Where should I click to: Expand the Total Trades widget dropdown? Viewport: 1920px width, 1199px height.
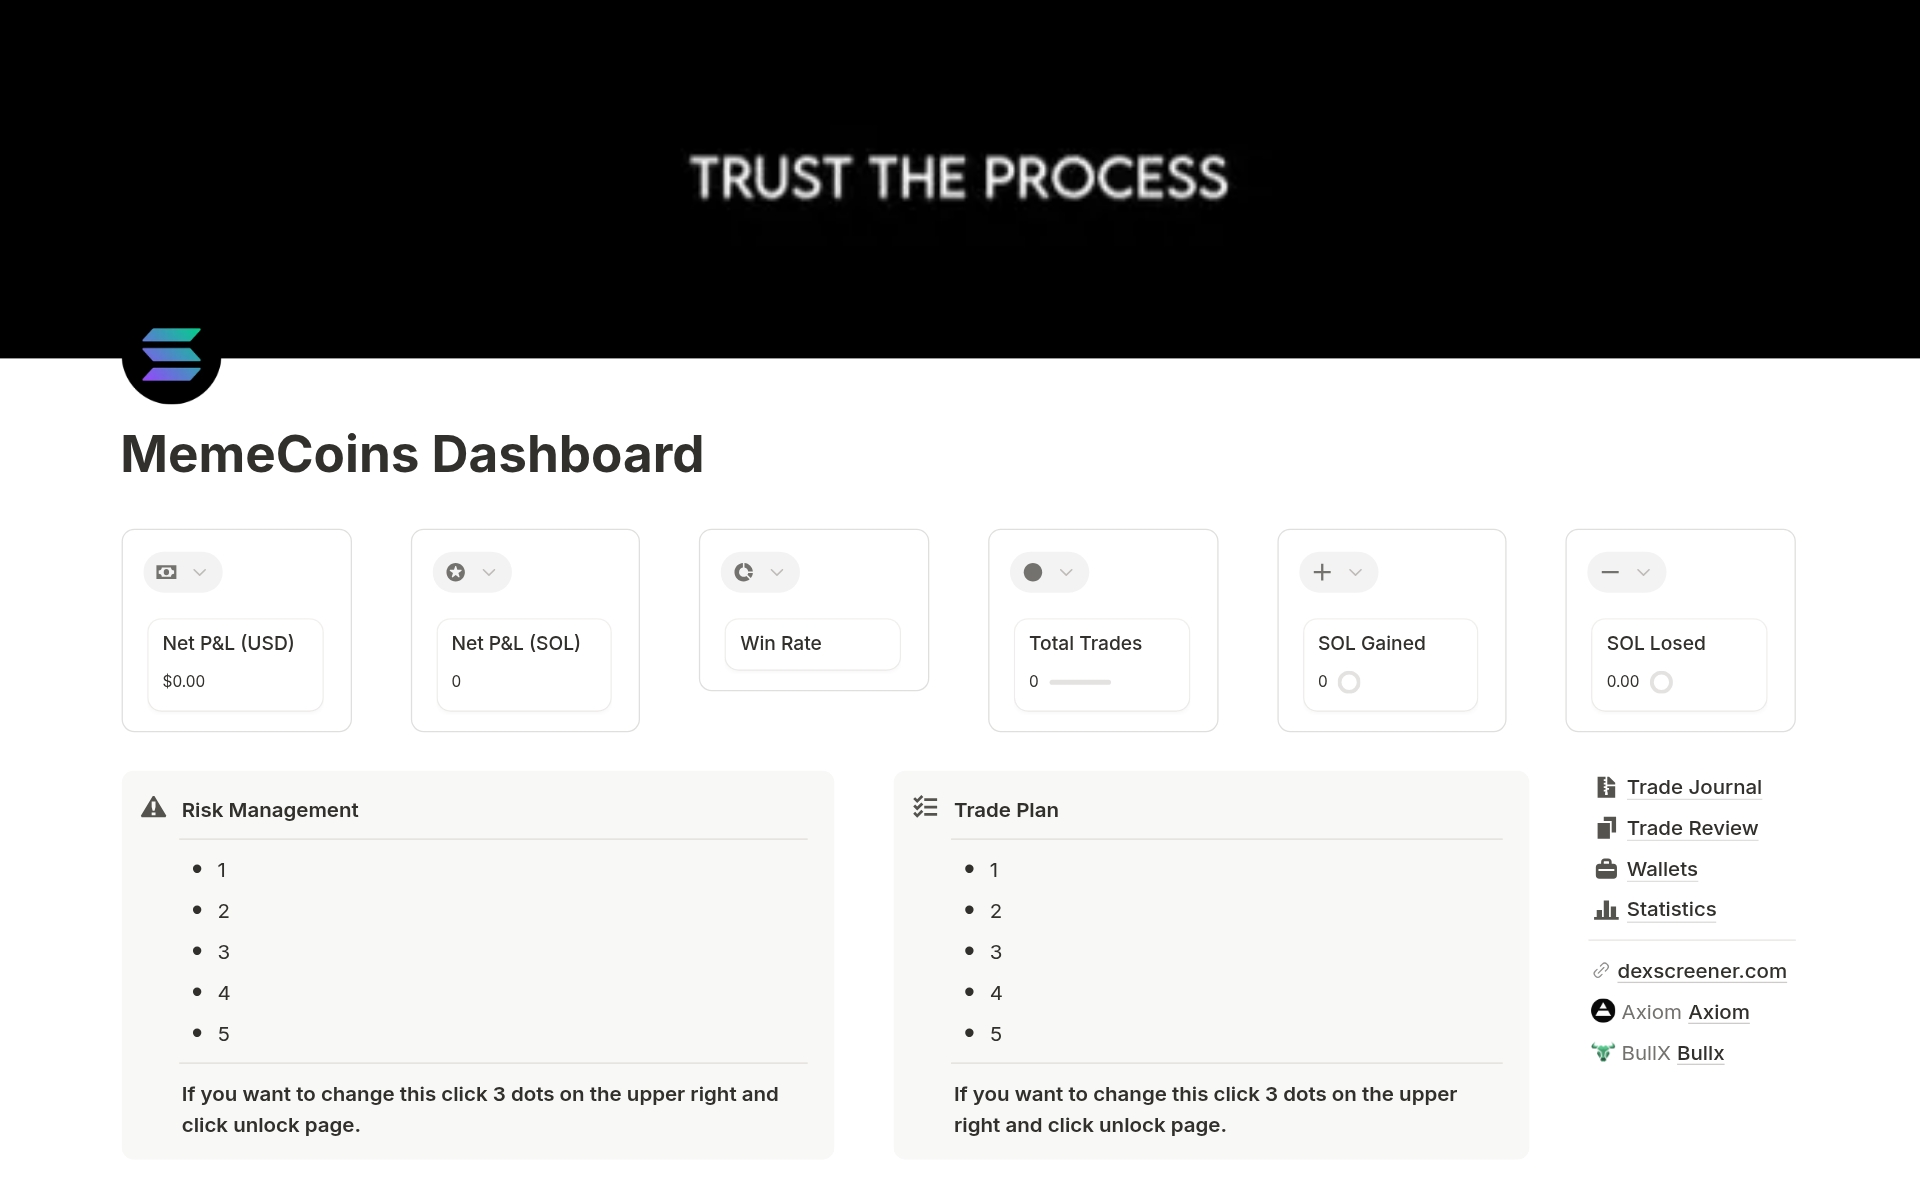[1066, 572]
